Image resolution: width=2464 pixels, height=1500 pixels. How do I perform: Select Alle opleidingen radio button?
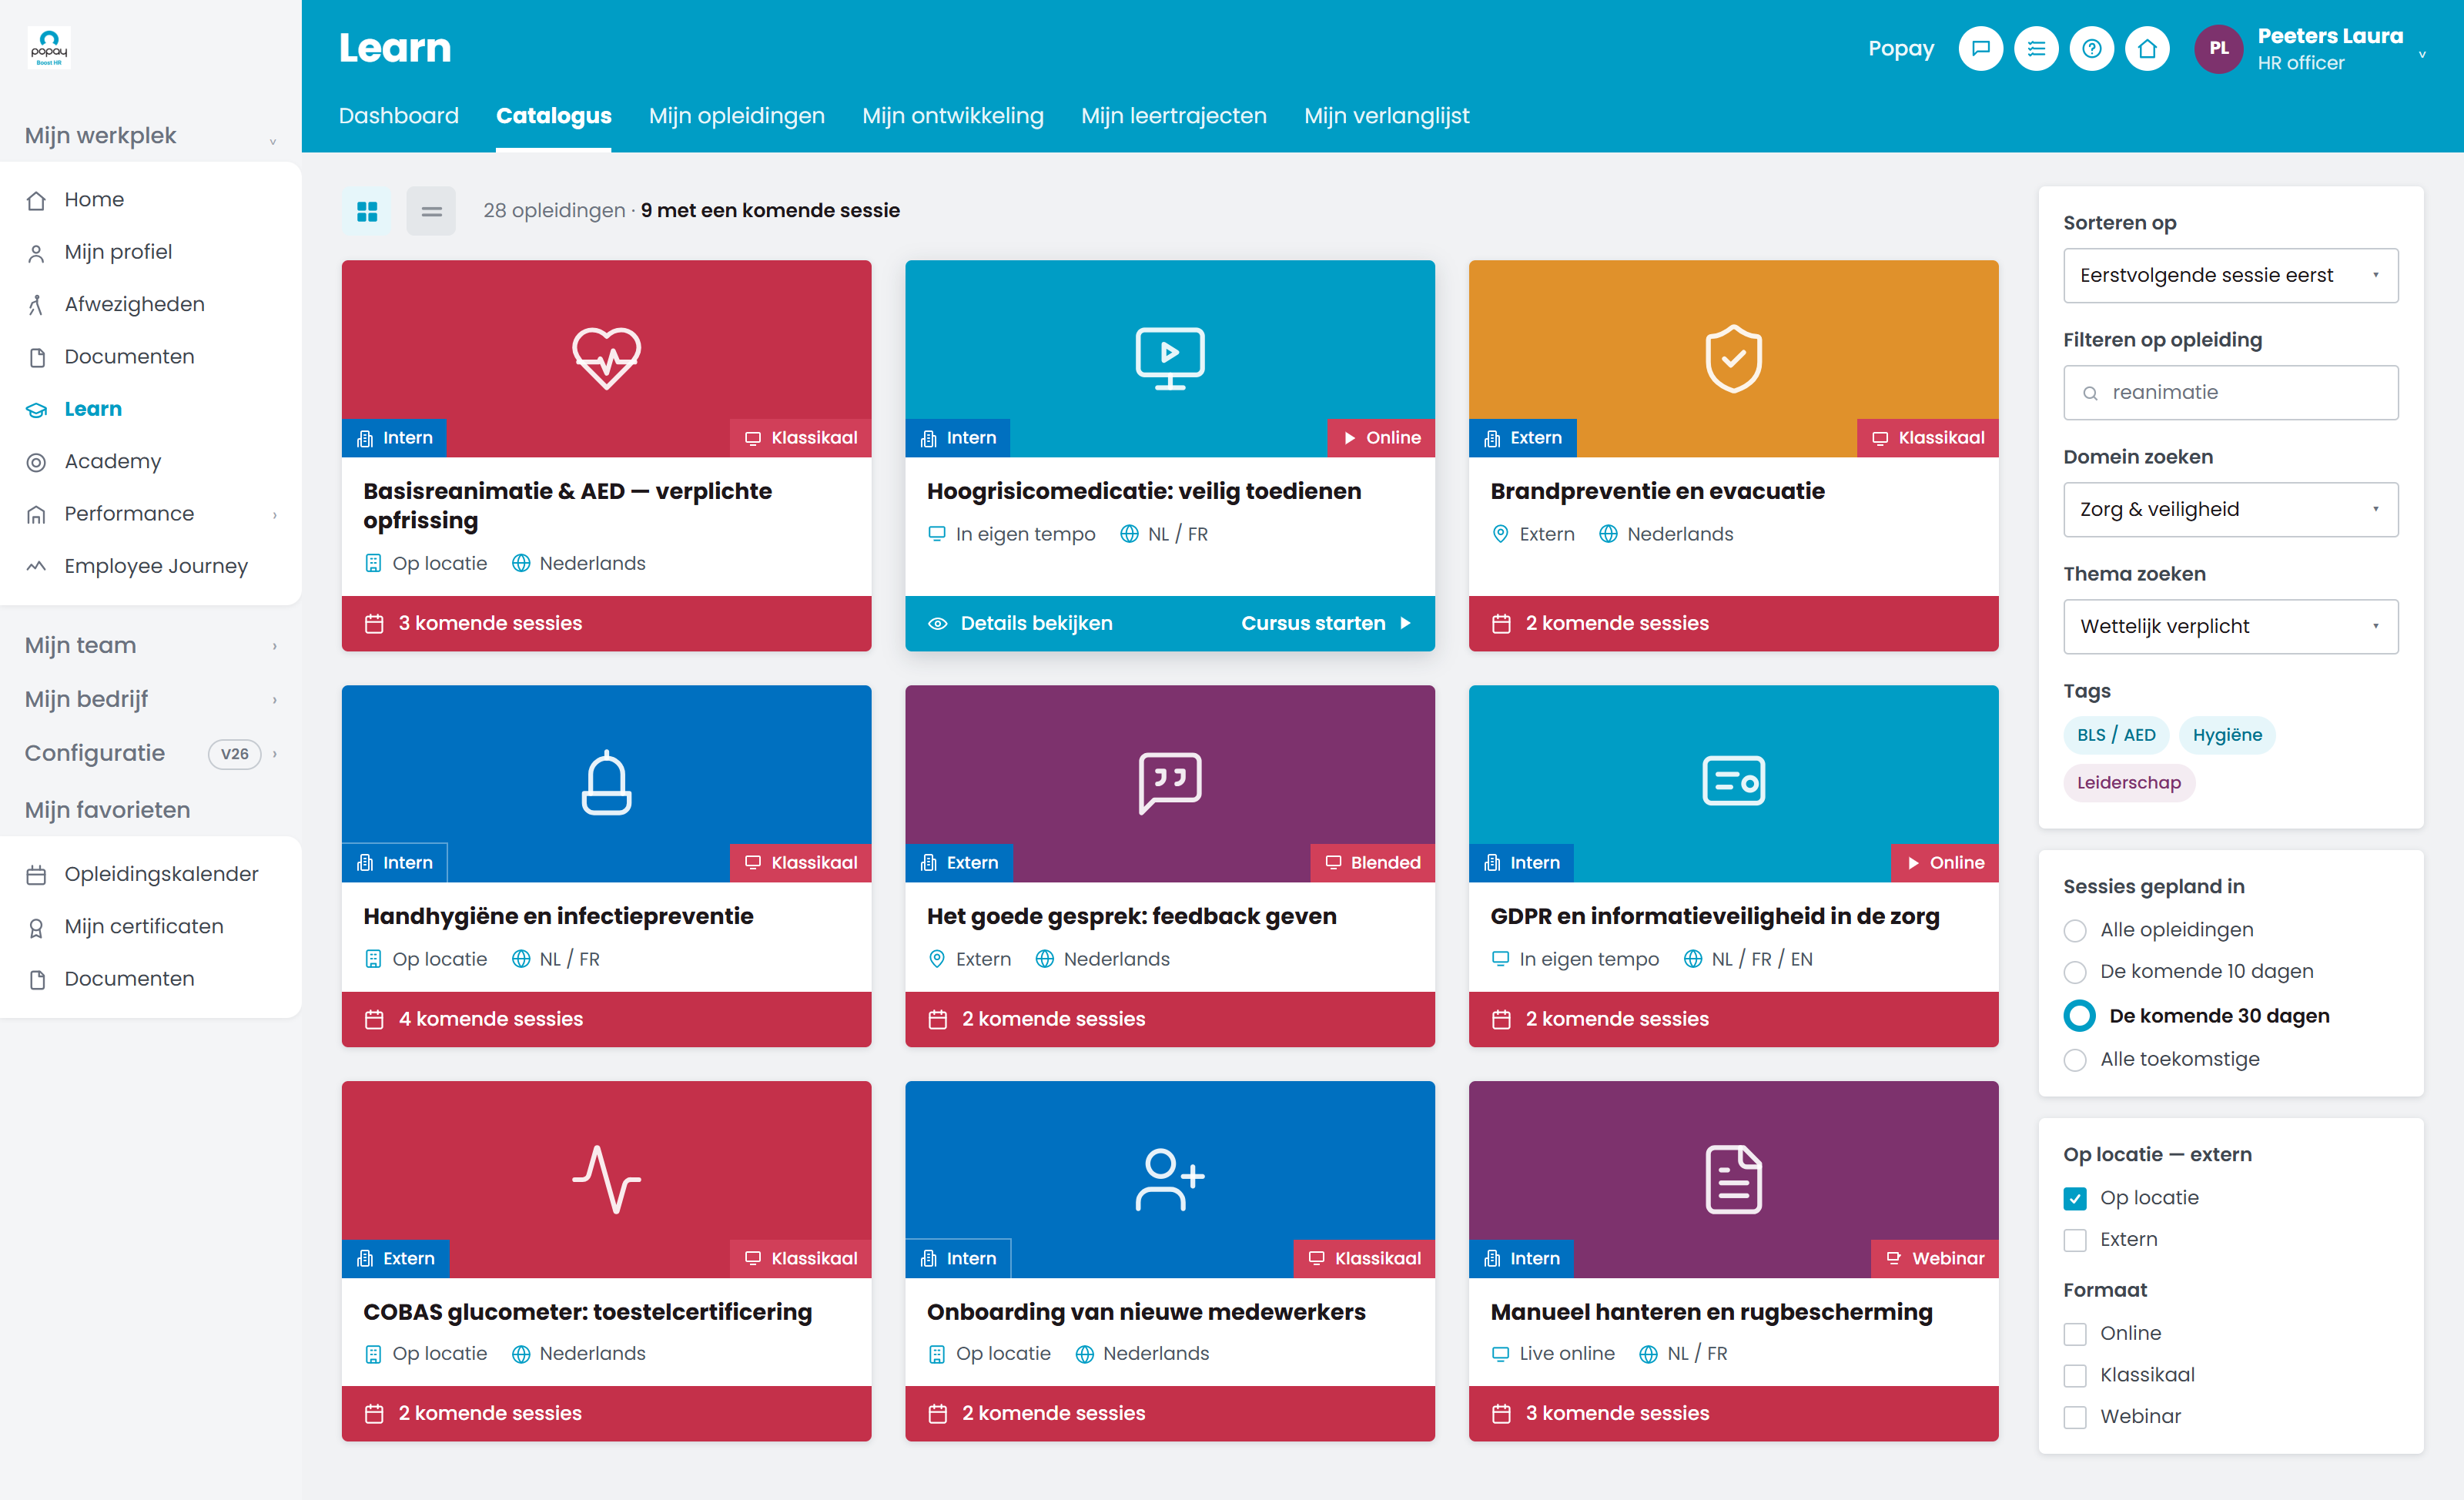tap(2075, 930)
